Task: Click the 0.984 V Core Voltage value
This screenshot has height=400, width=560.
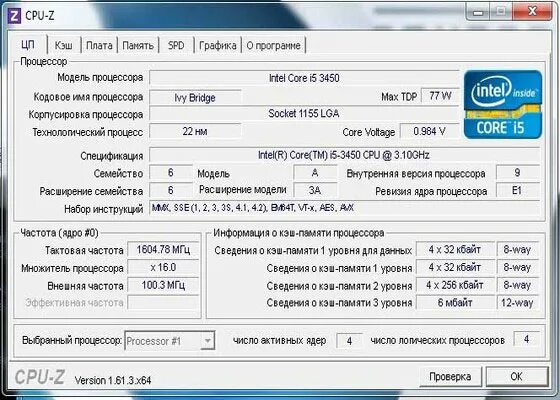Action: pyautogui.click(x=430, y=131)
